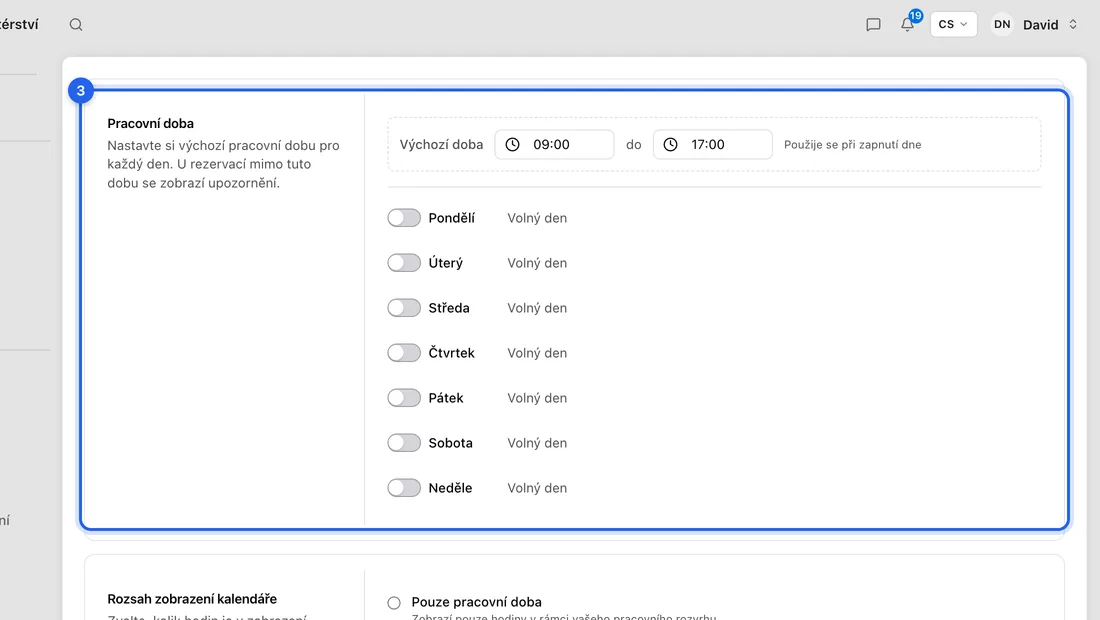Screen dimensions: 1100x620
Task: Click the clock icon beside 17:00
Action: (x=671, y=144)
